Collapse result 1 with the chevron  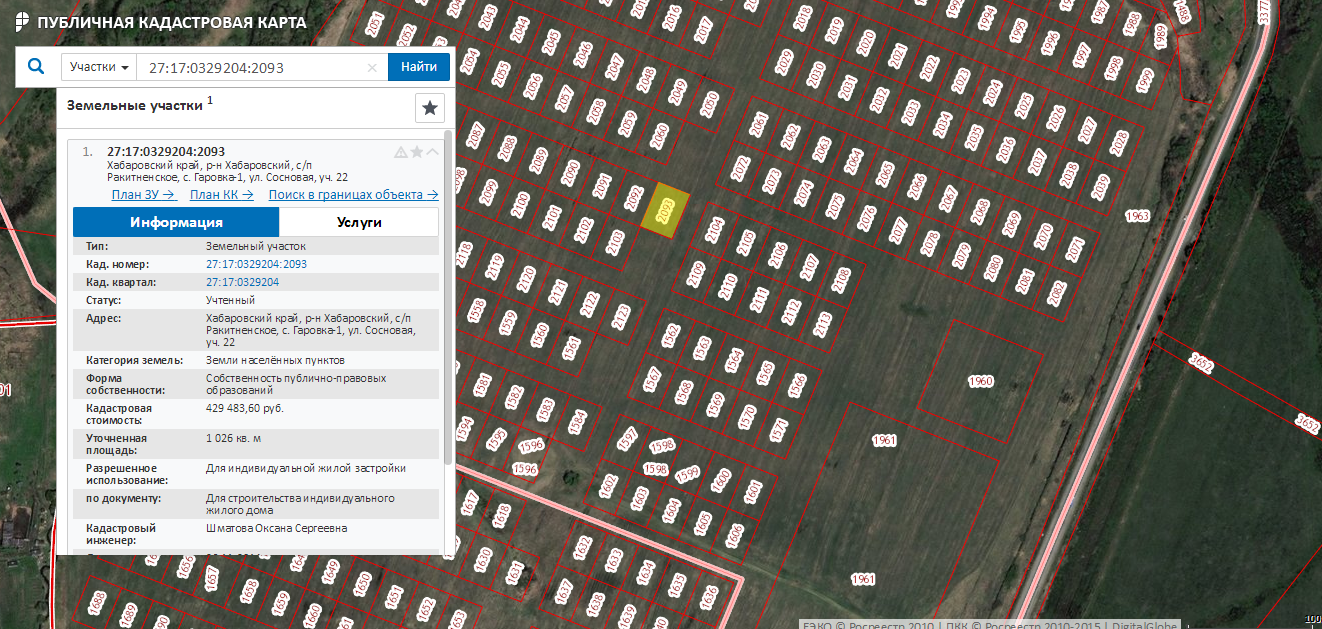(432, 152)
